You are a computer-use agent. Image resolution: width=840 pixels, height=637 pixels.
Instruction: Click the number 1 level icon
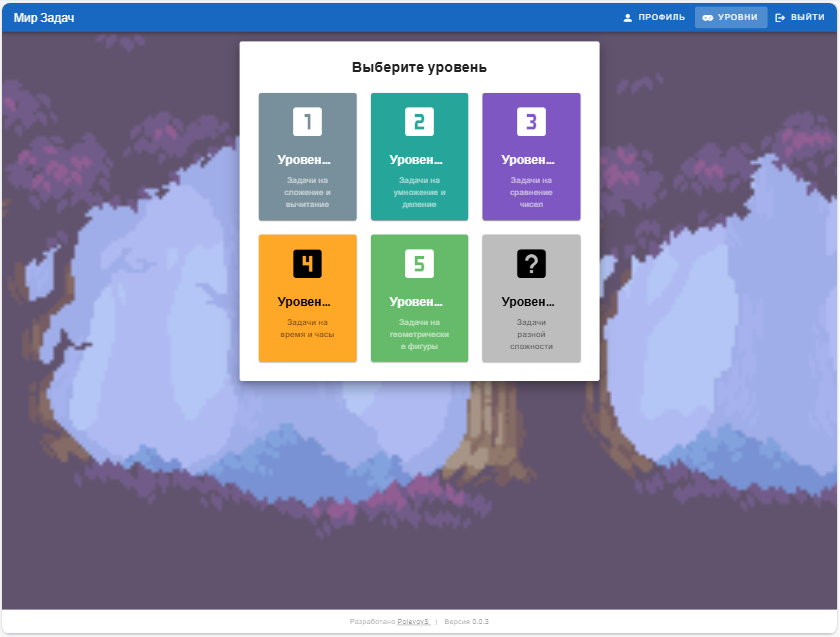coord(308,122)
